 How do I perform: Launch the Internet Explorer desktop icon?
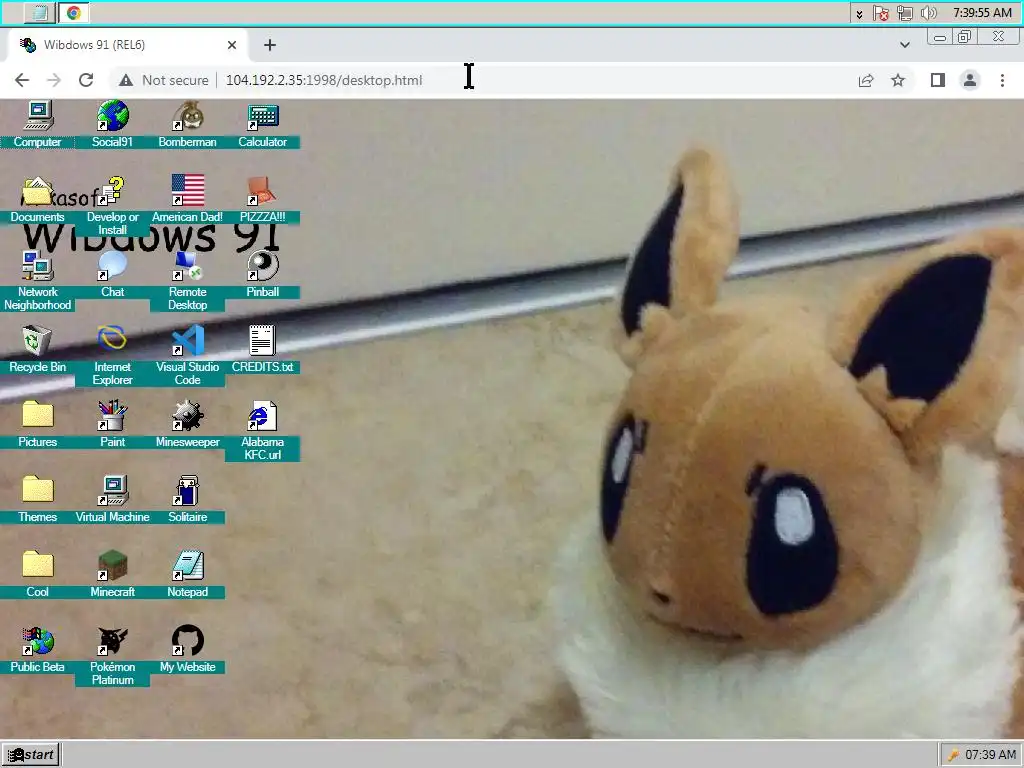pyautogui.click(x=112, y=355)
